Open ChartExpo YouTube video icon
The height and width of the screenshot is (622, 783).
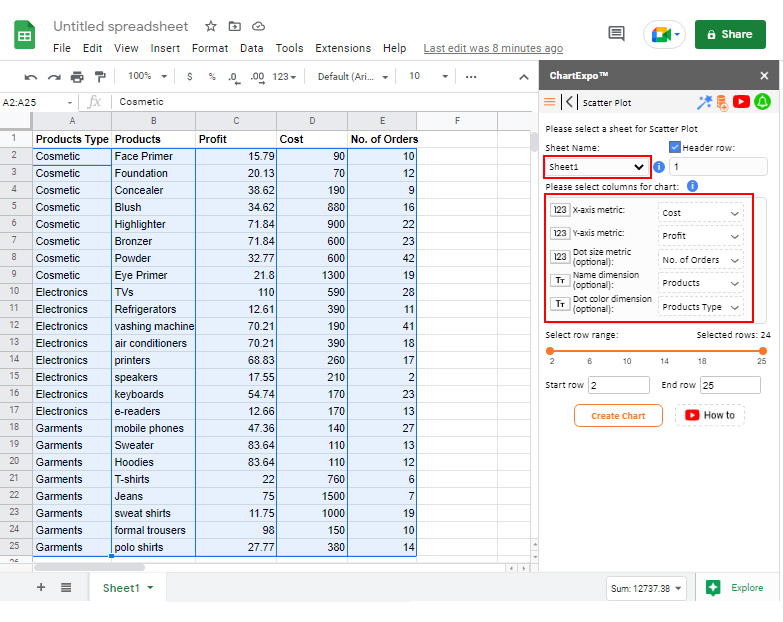pos(742,102)
